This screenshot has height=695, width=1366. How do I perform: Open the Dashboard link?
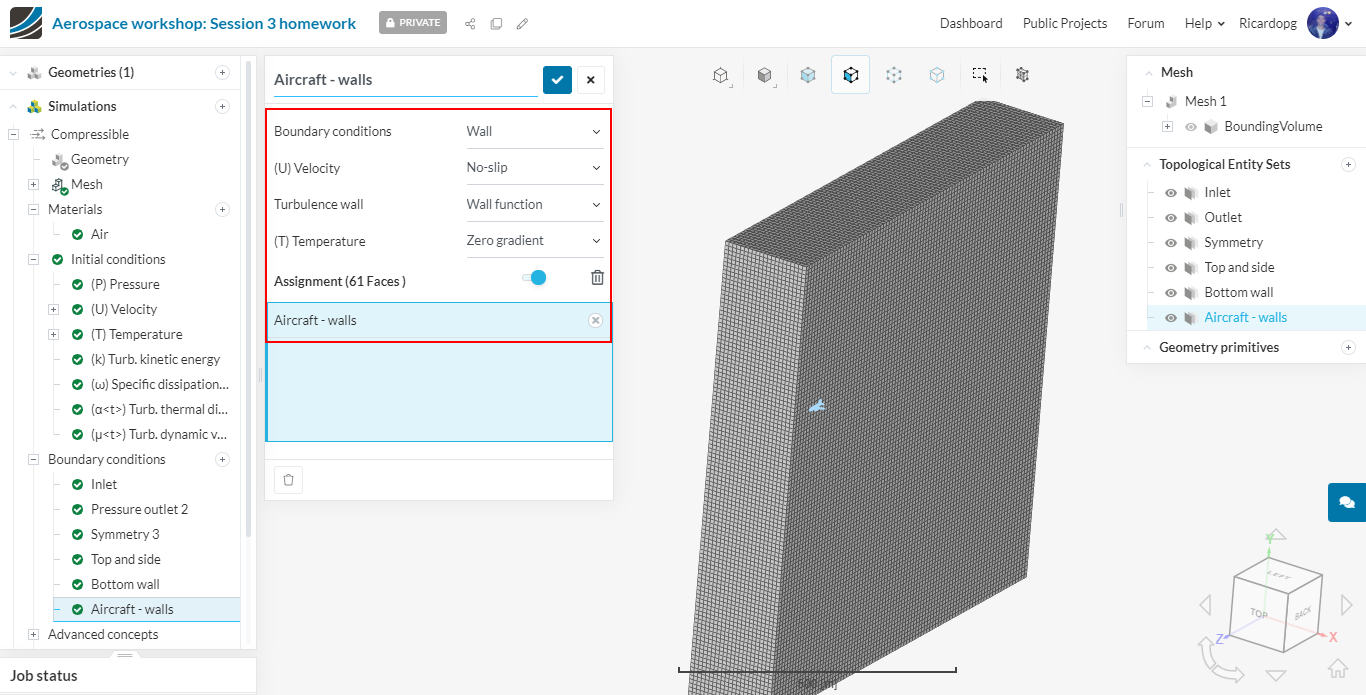970,23
